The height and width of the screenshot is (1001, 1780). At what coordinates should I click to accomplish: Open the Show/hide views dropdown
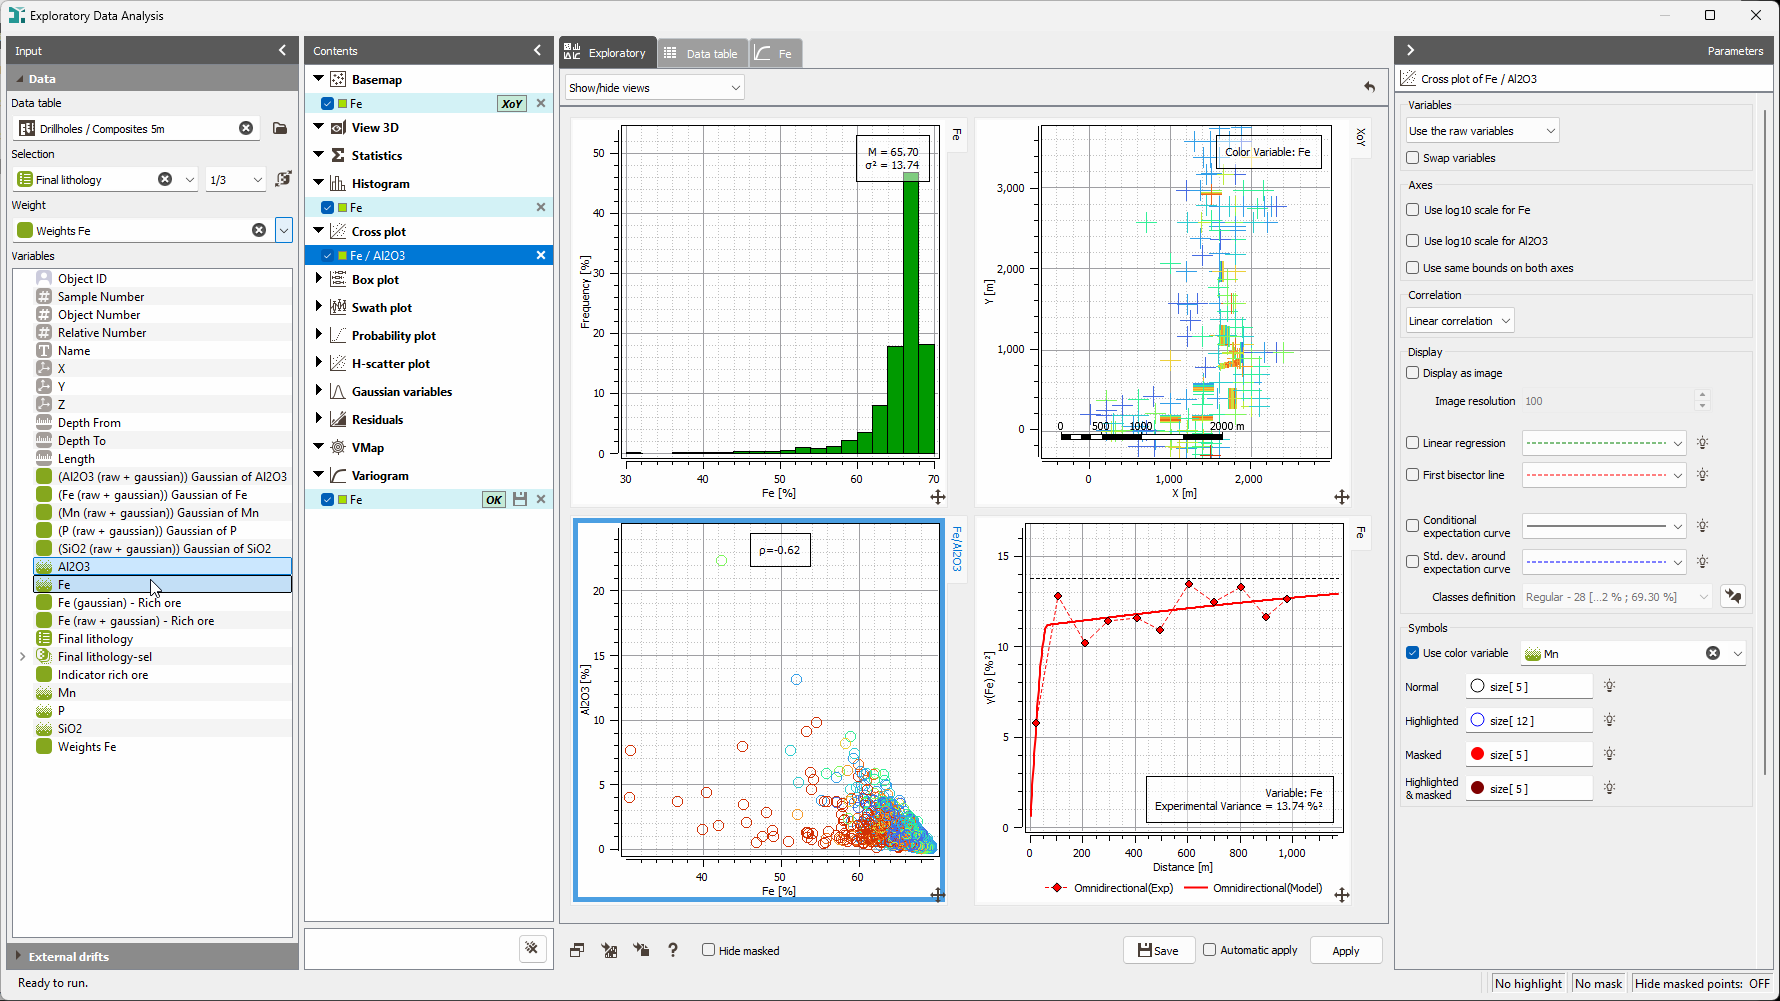[654, 87]
